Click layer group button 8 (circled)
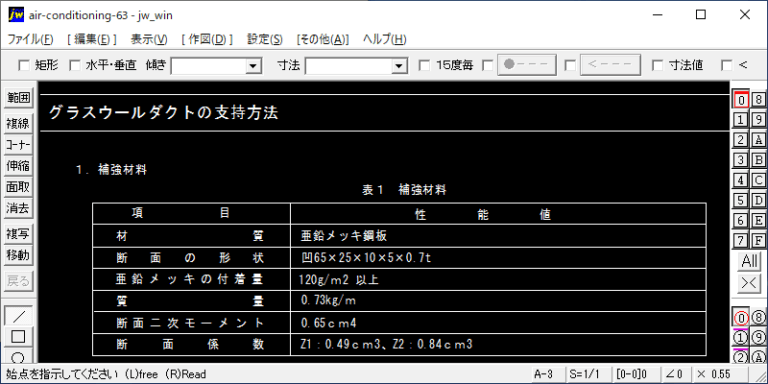 [758, 318]
